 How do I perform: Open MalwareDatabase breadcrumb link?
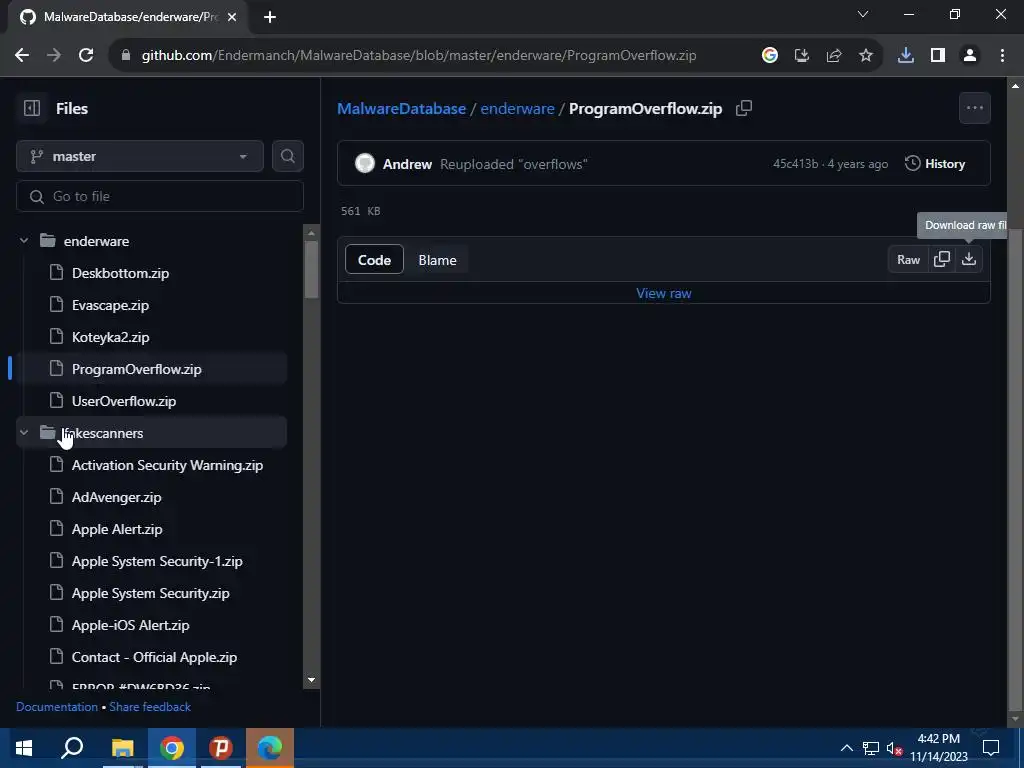click(x=402, y=108)
